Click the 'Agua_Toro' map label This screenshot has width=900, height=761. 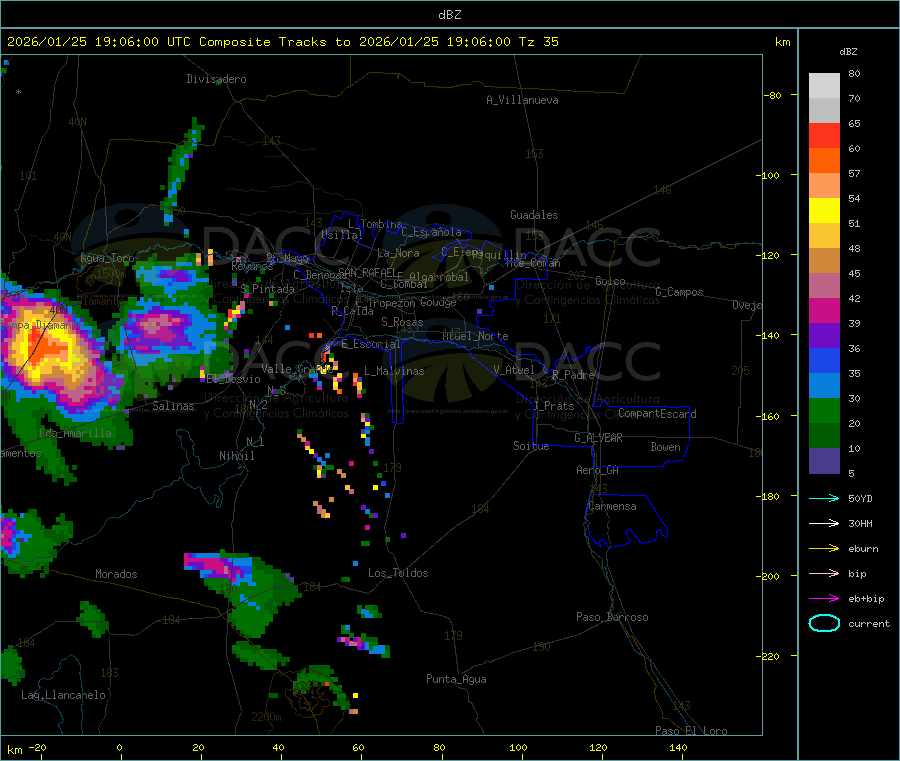pyautogui.click(x=107, y=258)
